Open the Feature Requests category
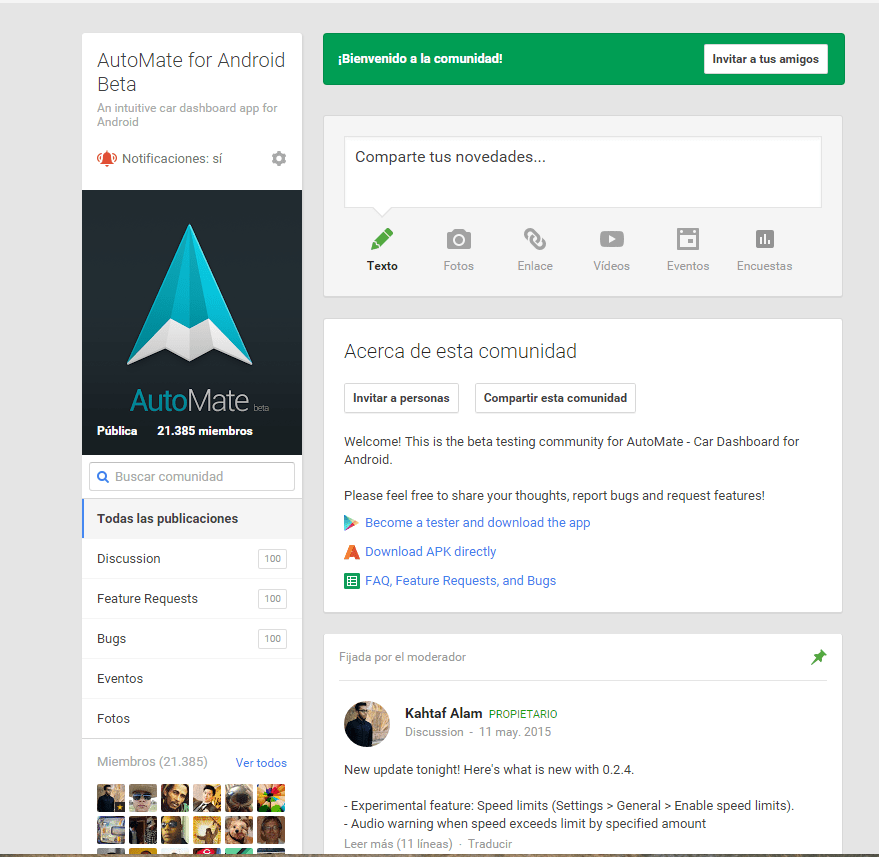879x857 pixels. coord(192,599)
